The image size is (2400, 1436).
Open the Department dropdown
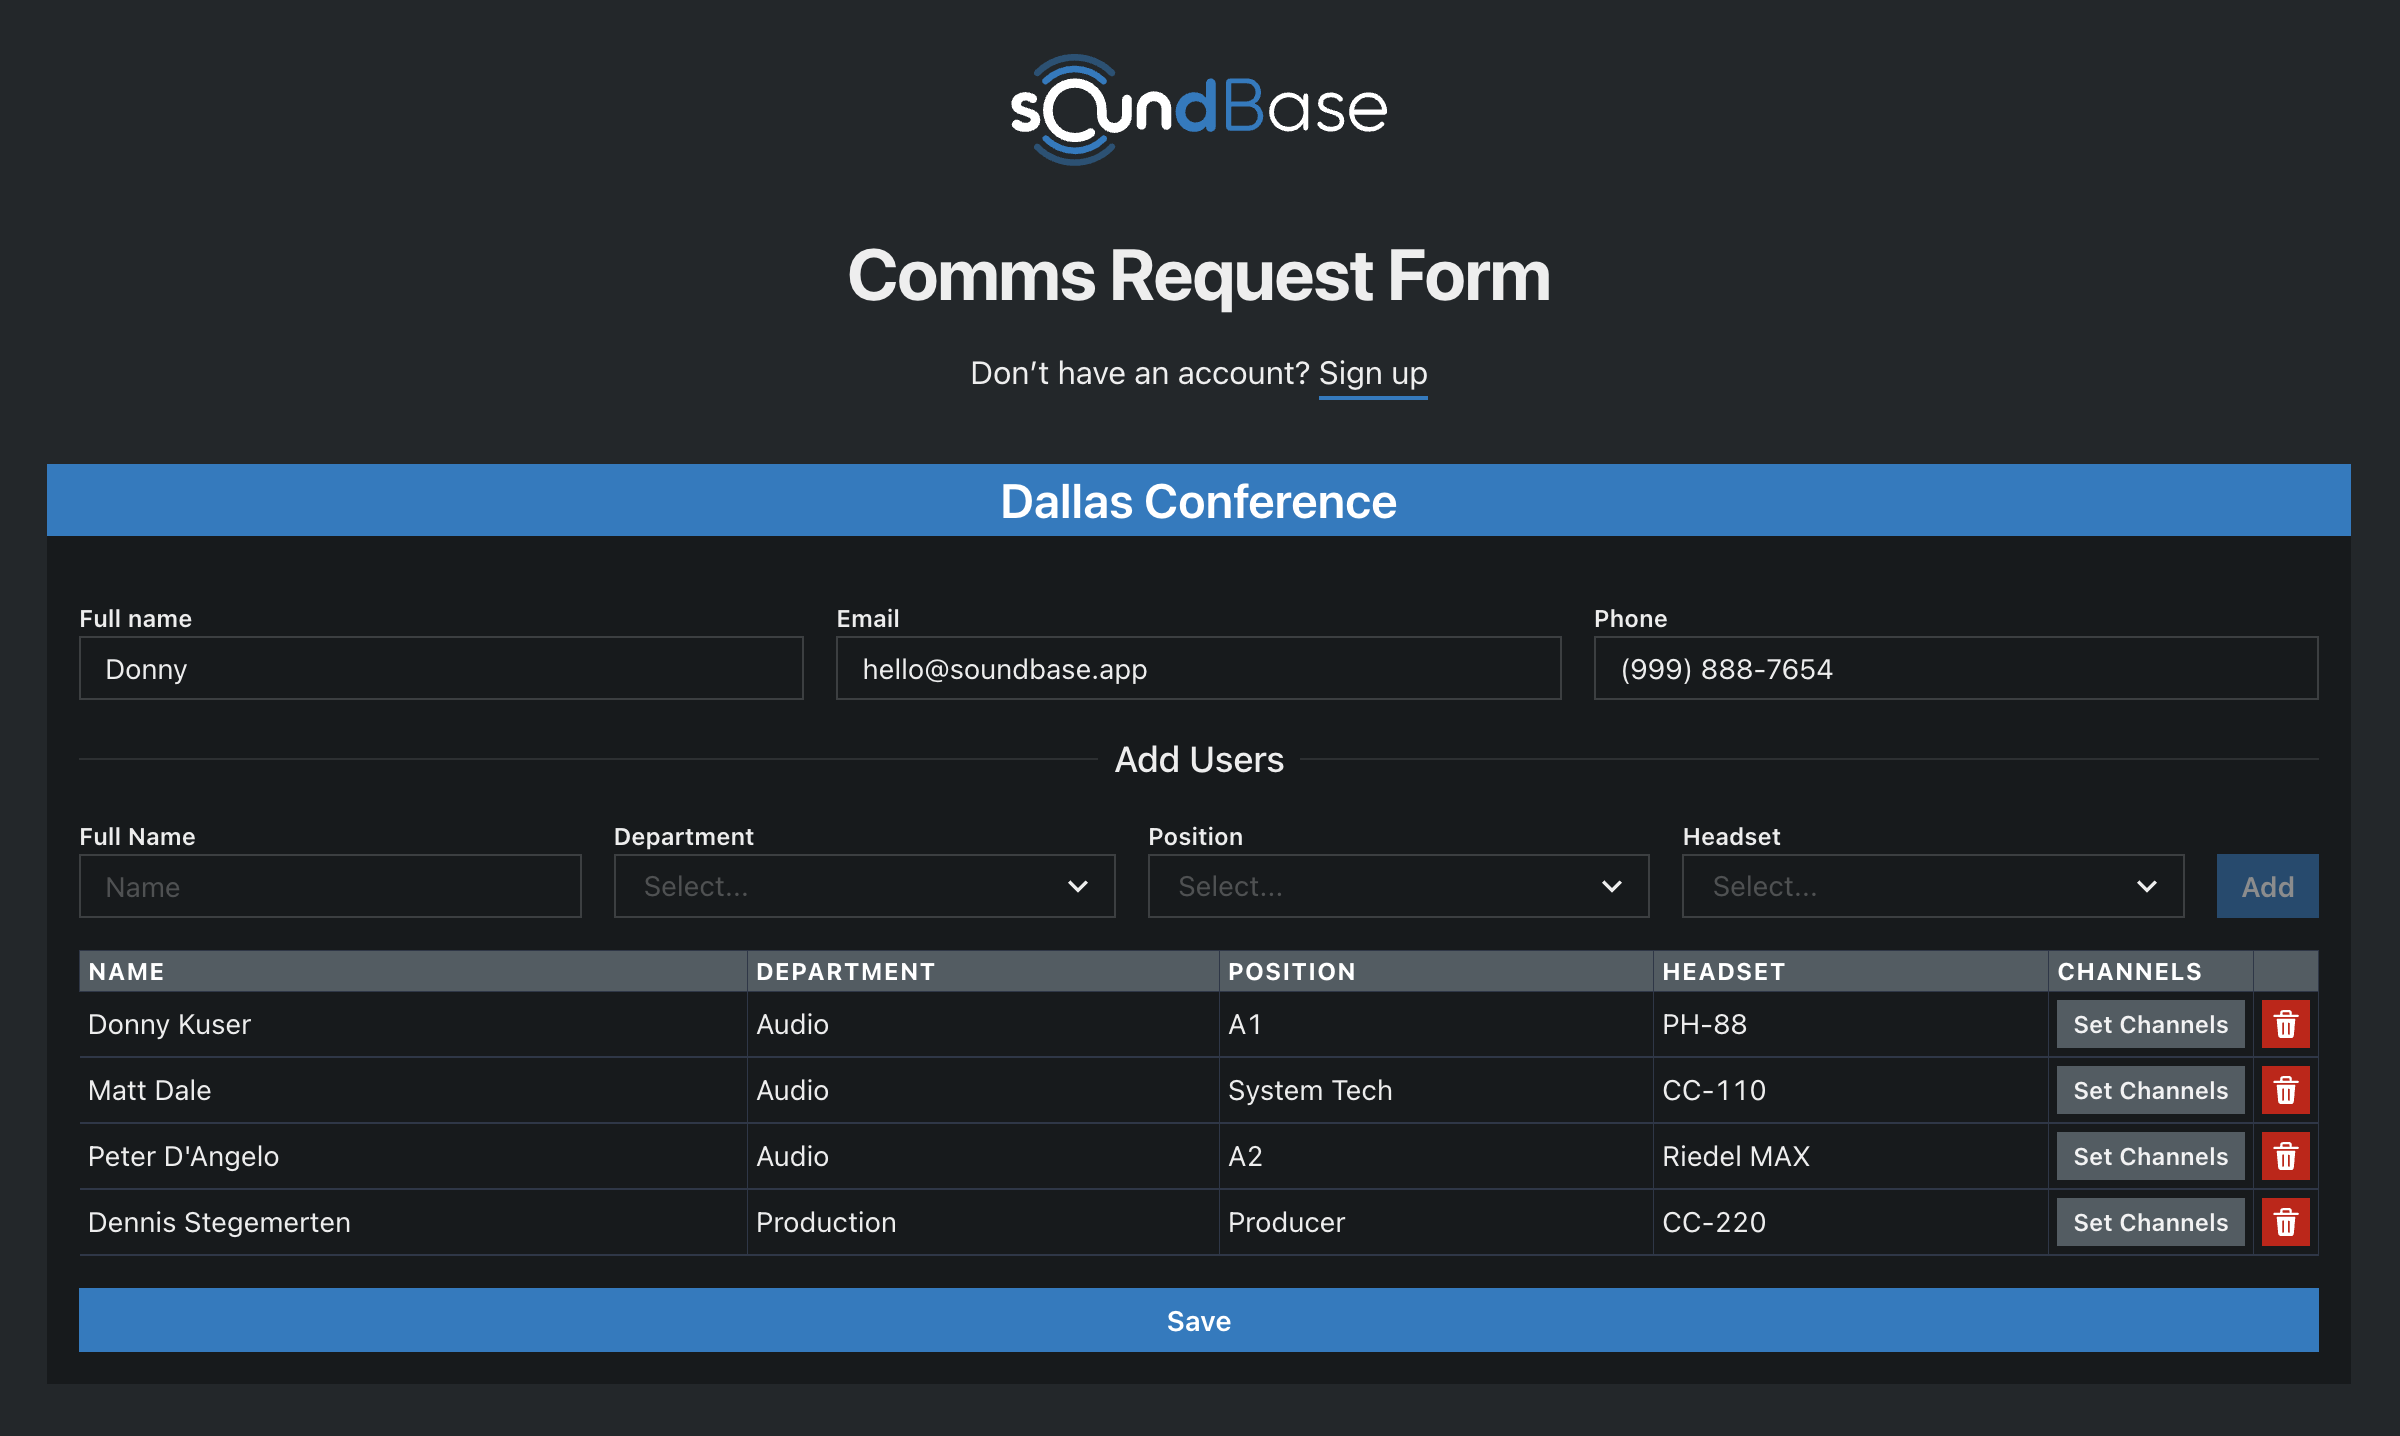pos(864,886)
